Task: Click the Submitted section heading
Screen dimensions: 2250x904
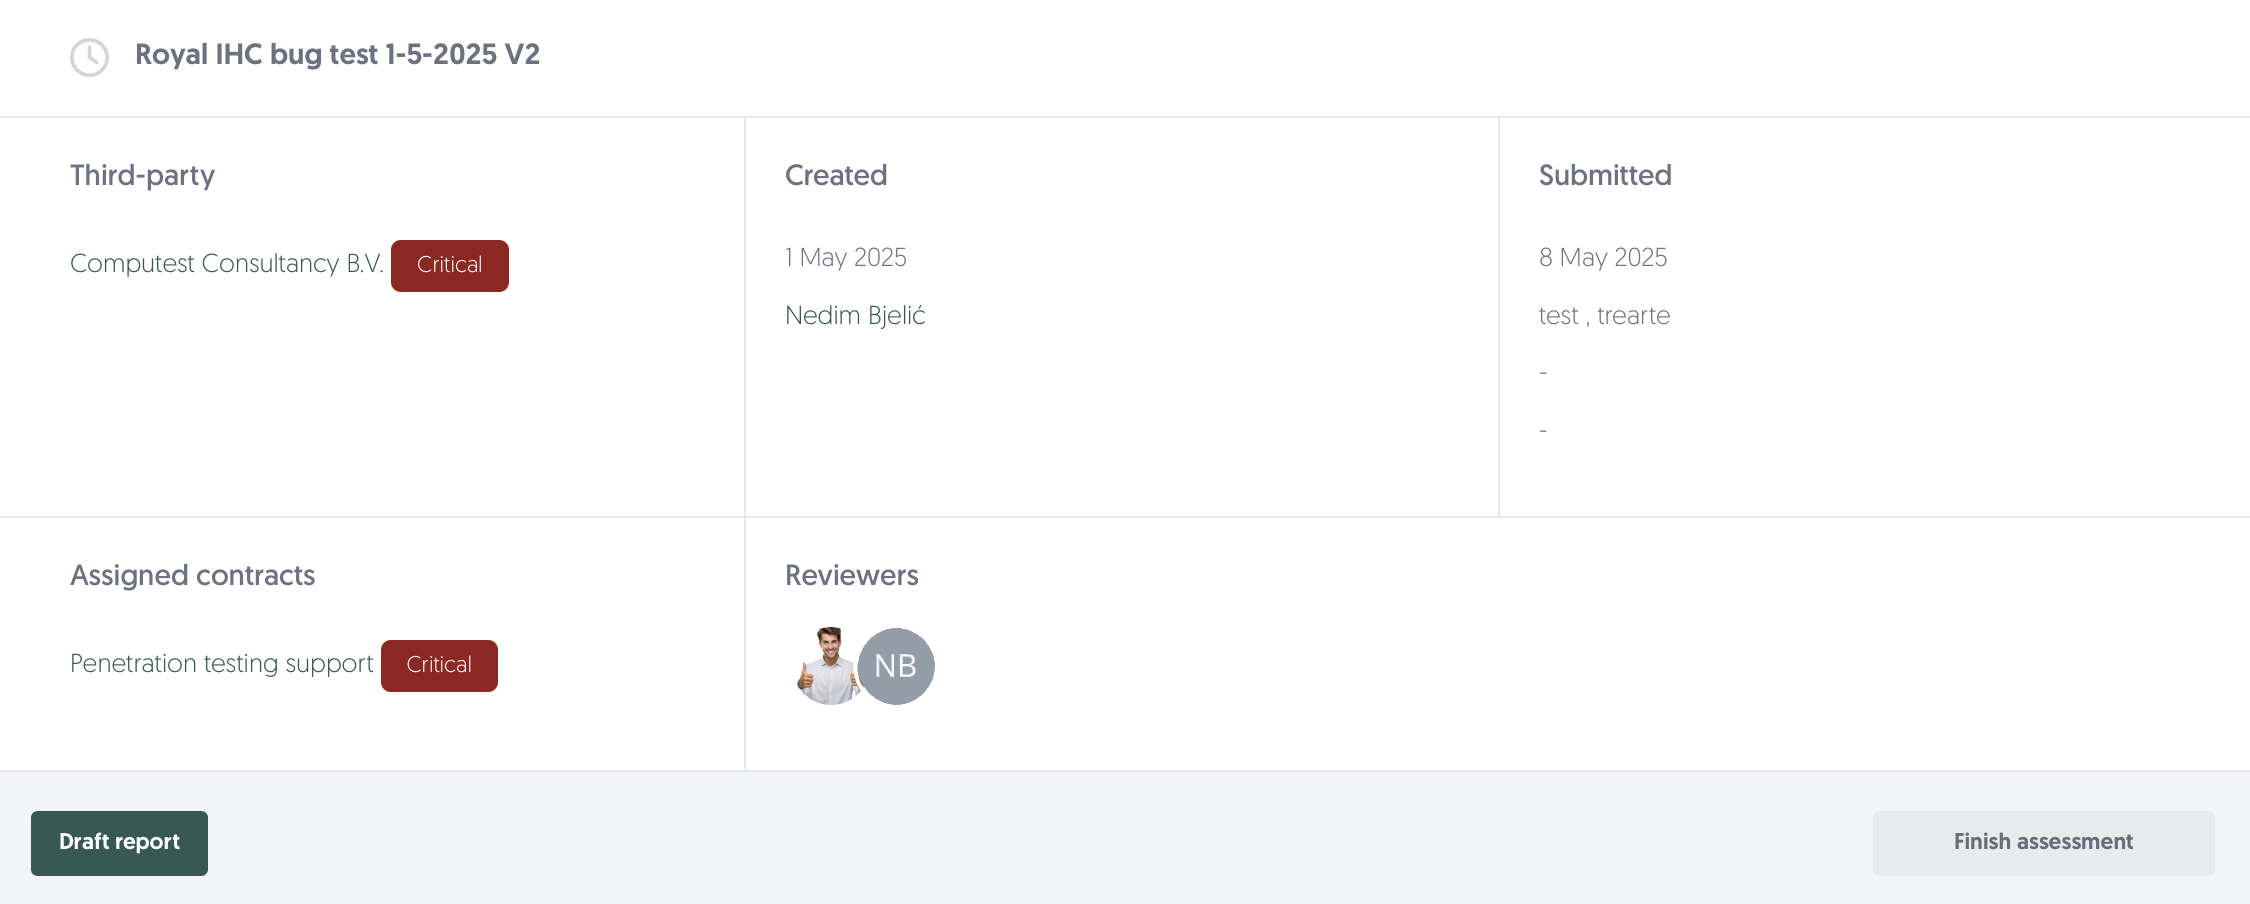Action: [1605, 176]
